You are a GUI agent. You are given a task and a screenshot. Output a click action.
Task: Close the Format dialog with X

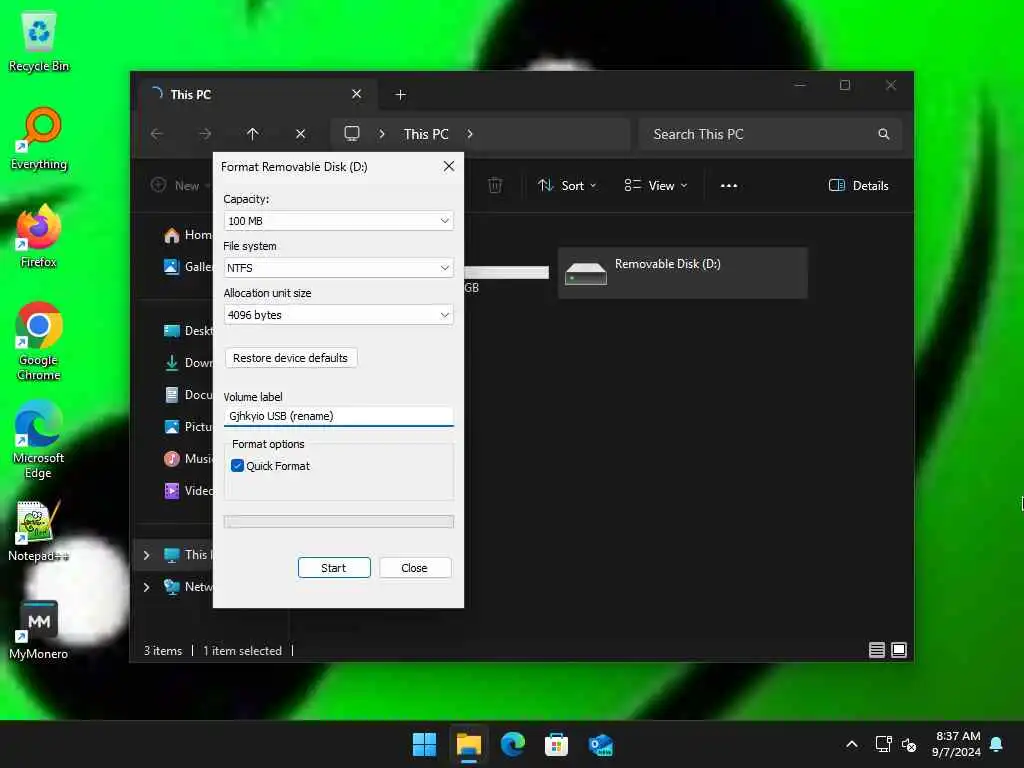tap(449, 167)
